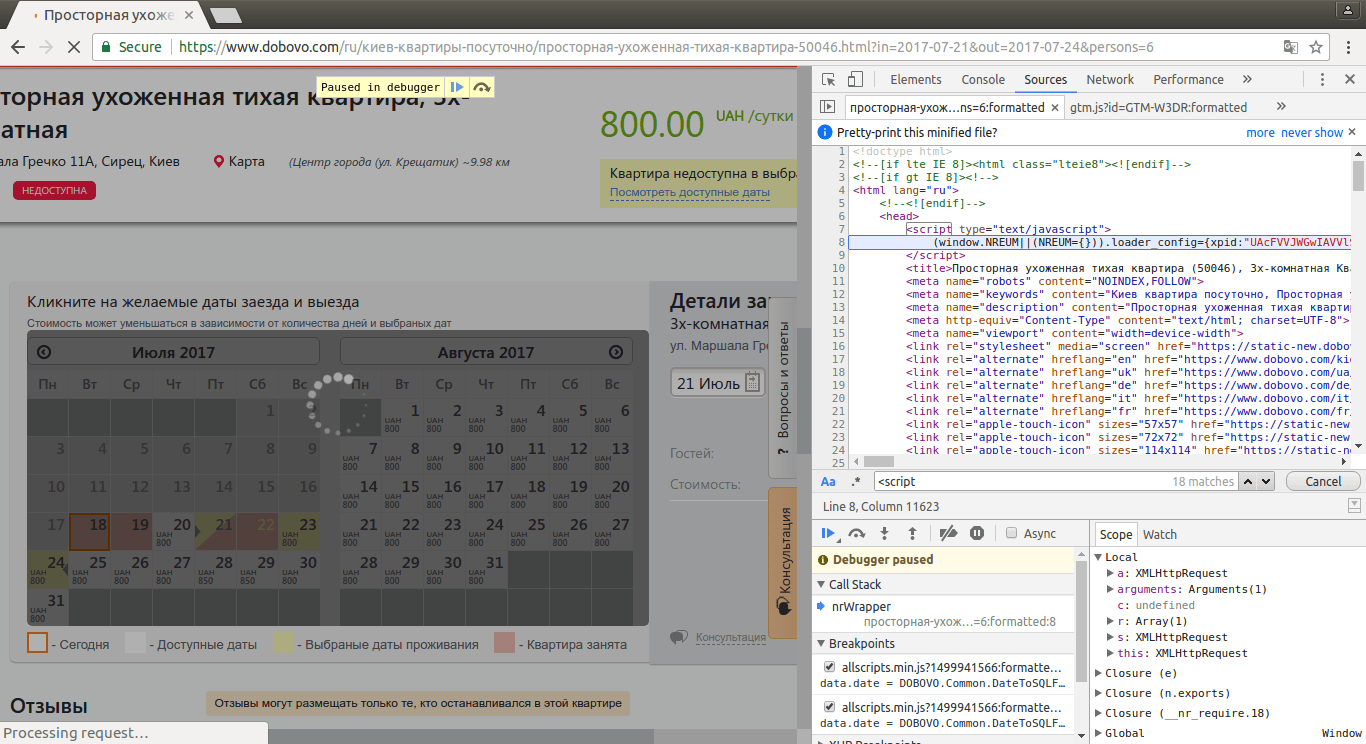Collapse the Local scope section
This screenshot has height=744, width=1366.
tap(1100, 556)
